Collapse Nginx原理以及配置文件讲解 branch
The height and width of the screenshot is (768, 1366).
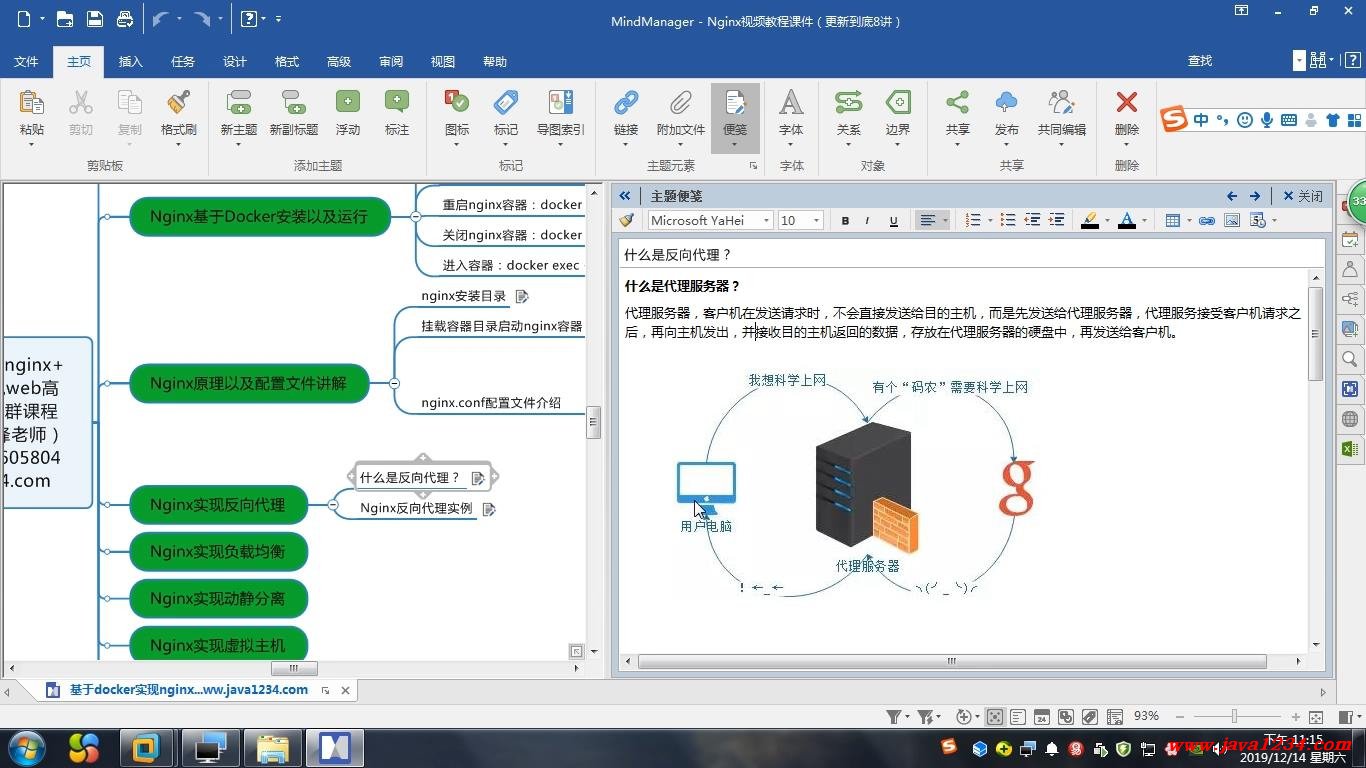click(394, 383)
